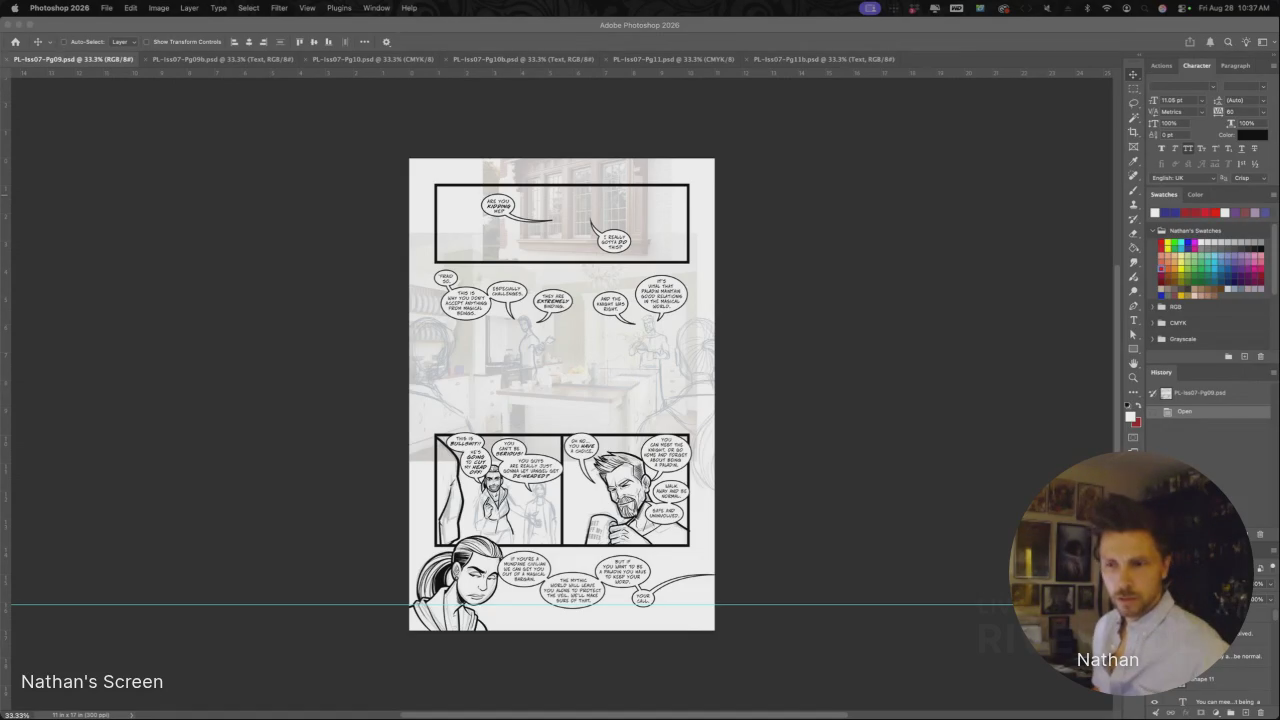
Task: Open the Filter menu
Action: (279, 8)
